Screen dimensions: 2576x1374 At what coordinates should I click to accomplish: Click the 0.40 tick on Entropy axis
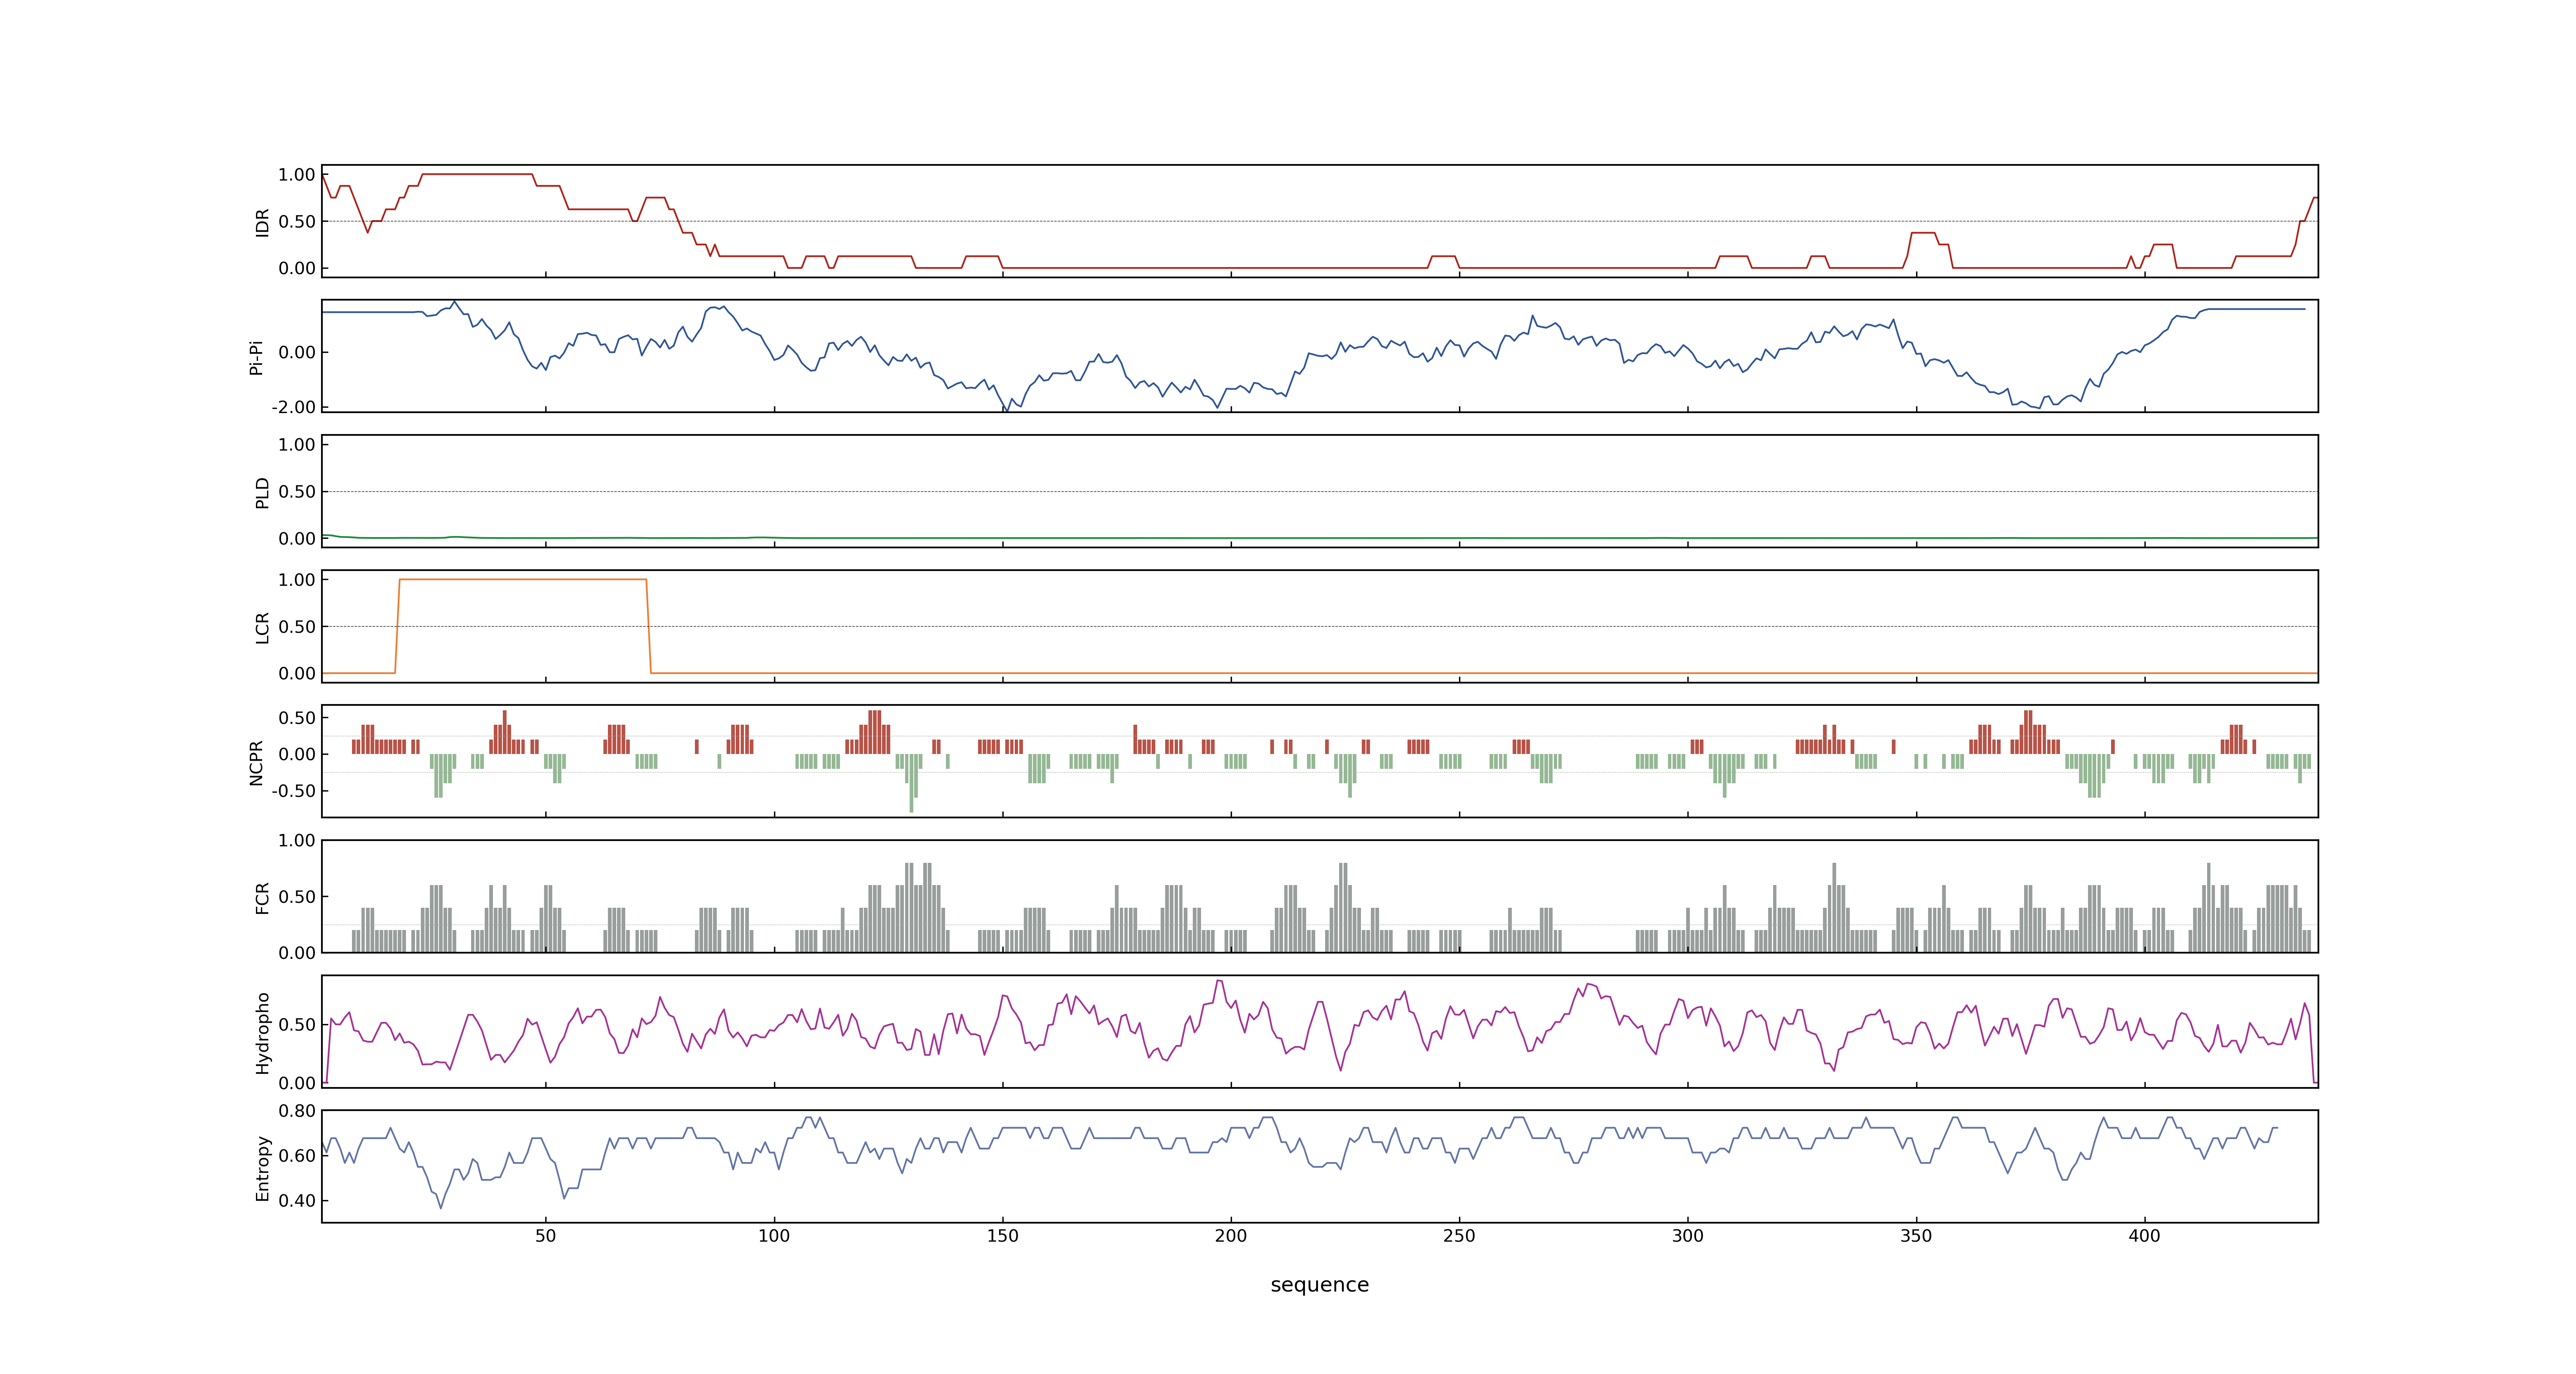tap(297, 1200)
